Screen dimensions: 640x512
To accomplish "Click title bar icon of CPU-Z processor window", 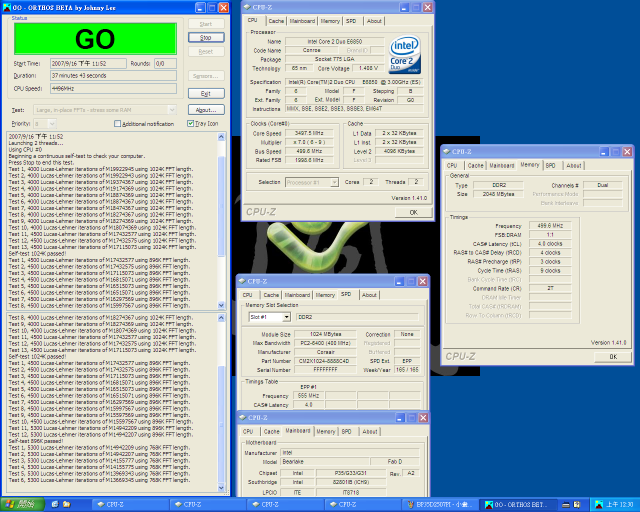I will pyautogui.click(x=247, y=7).
